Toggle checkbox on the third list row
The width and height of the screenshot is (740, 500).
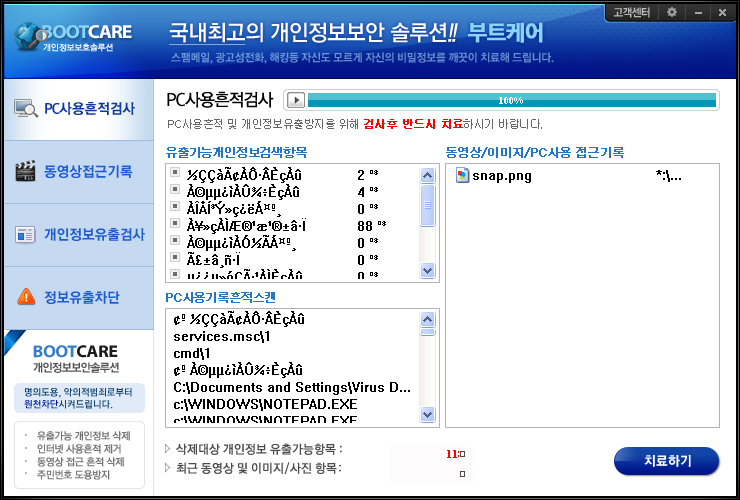175,206
